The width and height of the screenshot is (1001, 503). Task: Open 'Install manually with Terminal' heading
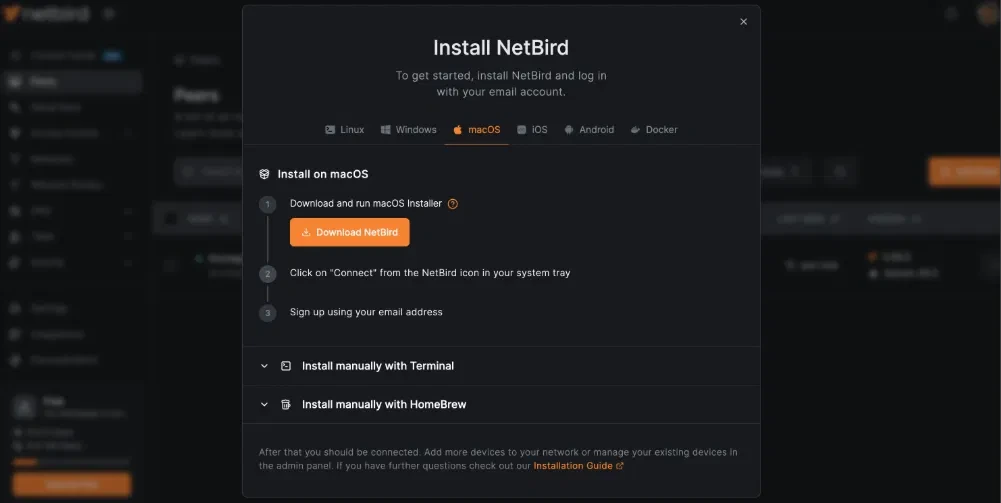click(378, 366)
